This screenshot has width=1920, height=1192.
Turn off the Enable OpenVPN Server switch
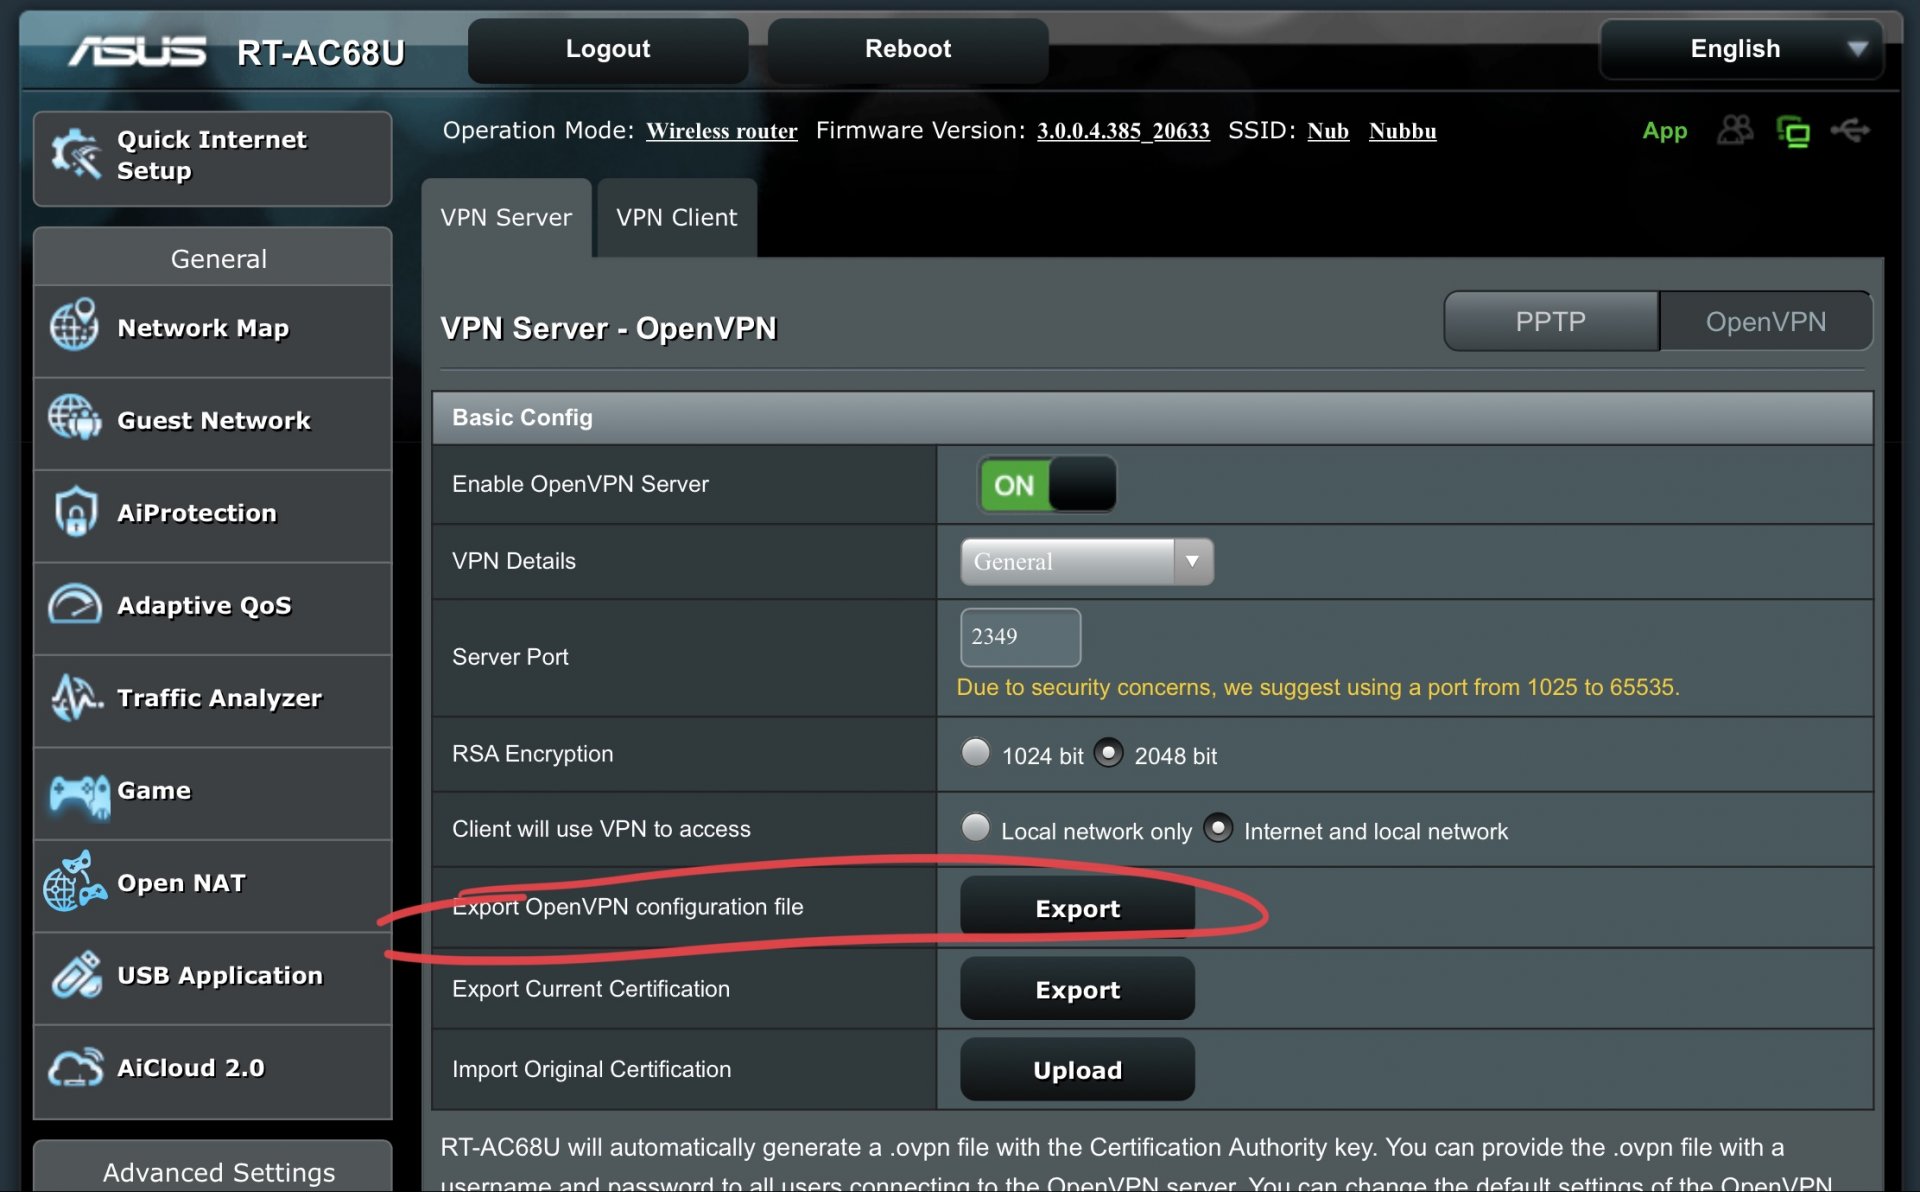1047,485
